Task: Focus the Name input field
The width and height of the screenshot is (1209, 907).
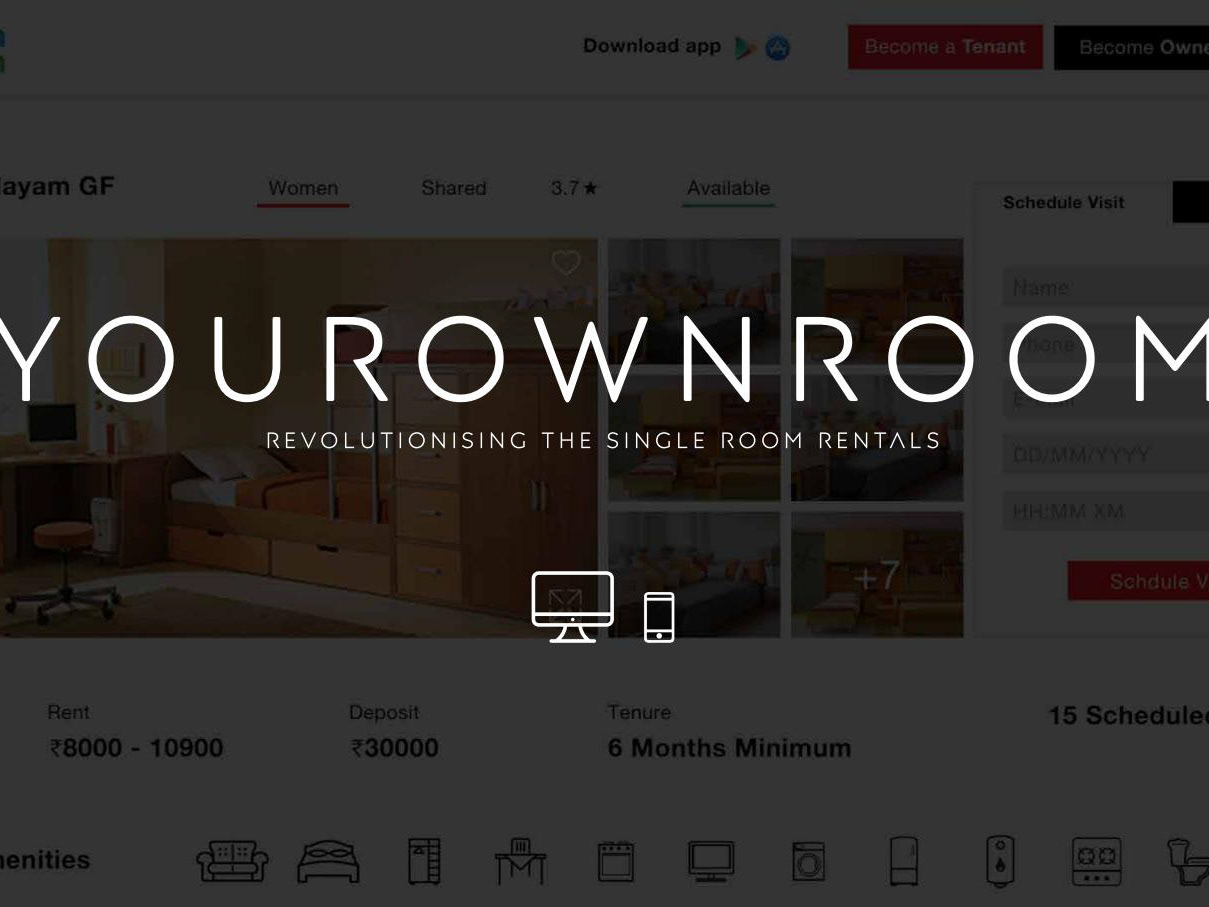Action: (x=1105, y=288)
